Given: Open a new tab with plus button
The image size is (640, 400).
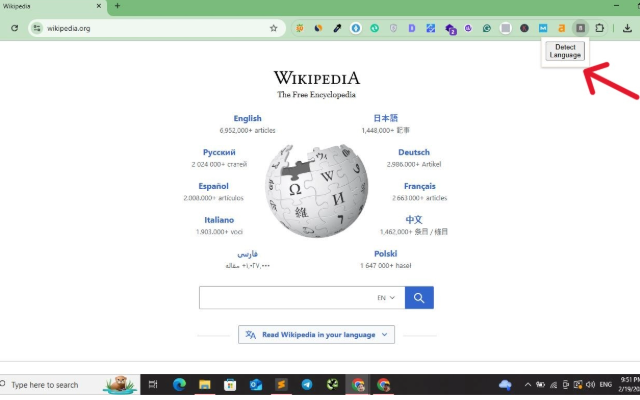Looking at the screenshot, I should [118, 6].
